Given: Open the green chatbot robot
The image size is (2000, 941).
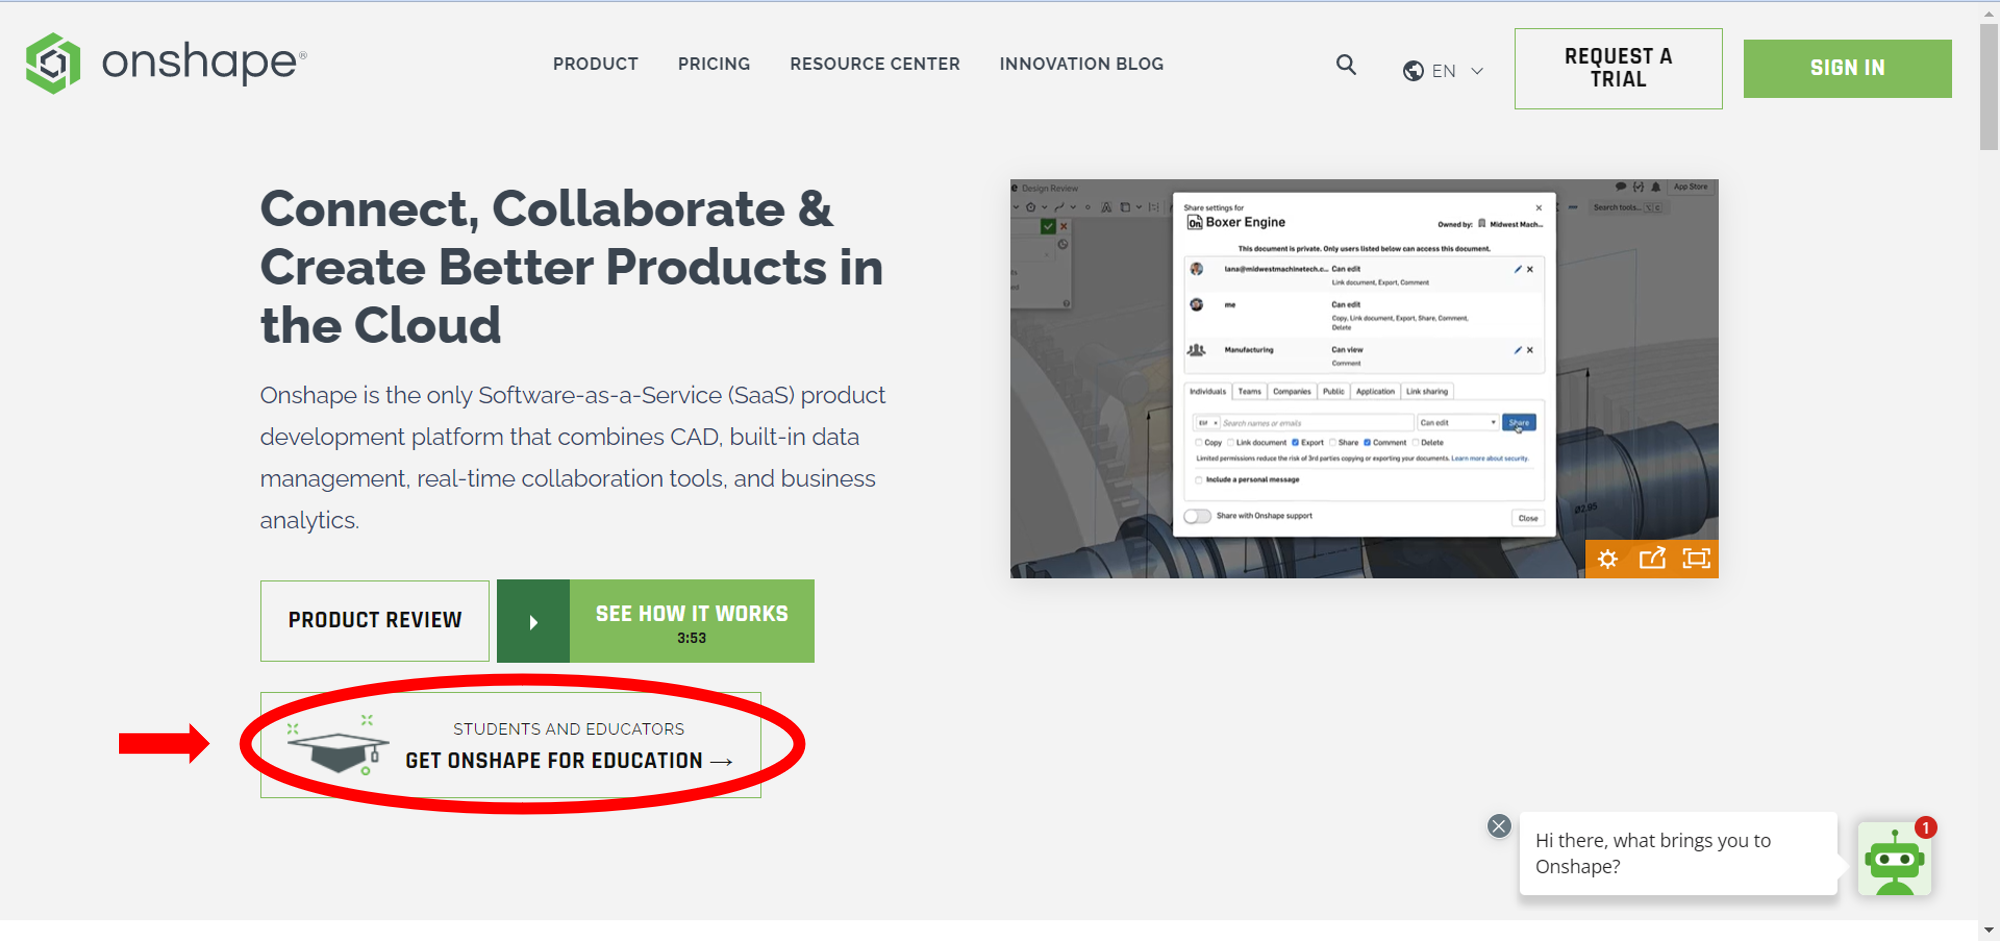Looking at the screenshot, I should [x=1894, y=859].
